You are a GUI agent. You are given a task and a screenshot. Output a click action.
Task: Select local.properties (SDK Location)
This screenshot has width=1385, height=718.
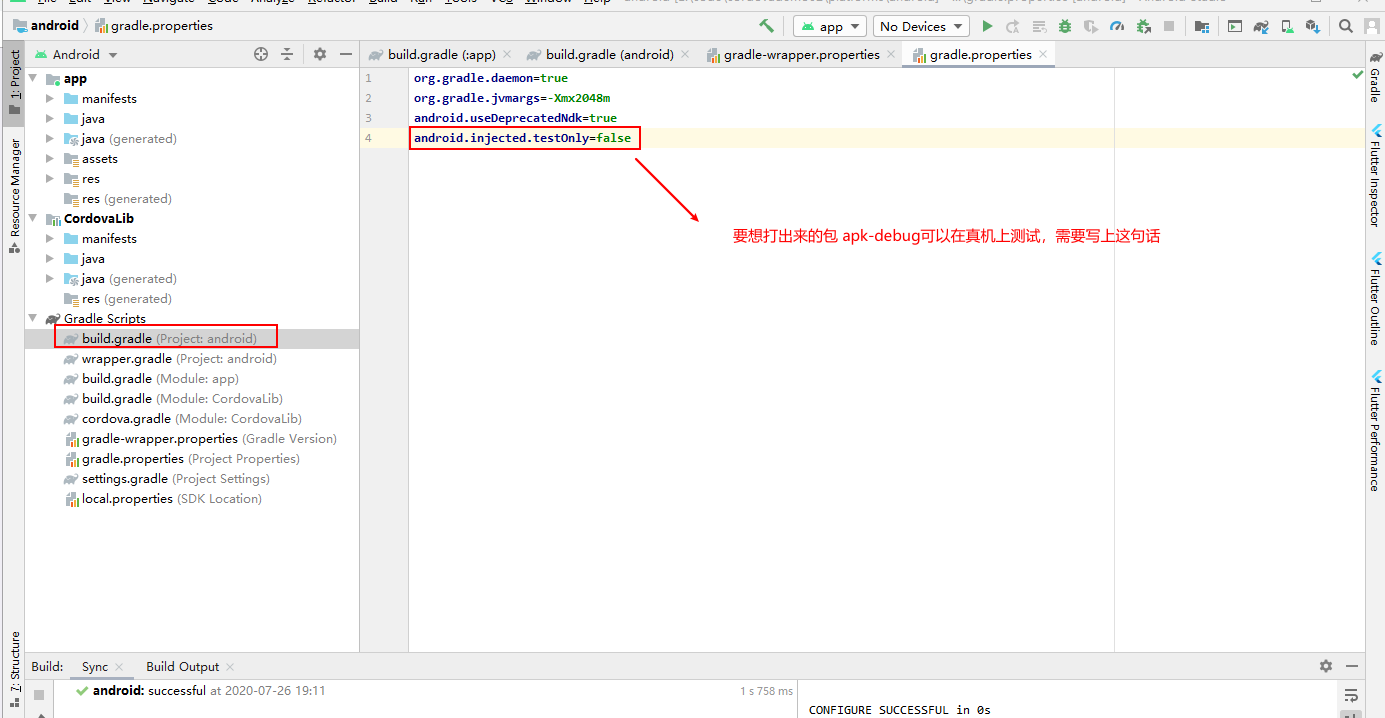(192, 498)
